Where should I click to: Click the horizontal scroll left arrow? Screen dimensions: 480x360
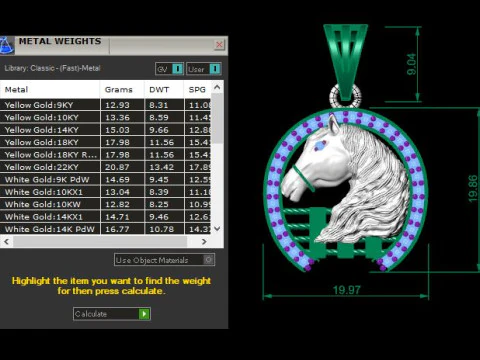(x=6, y=242)
